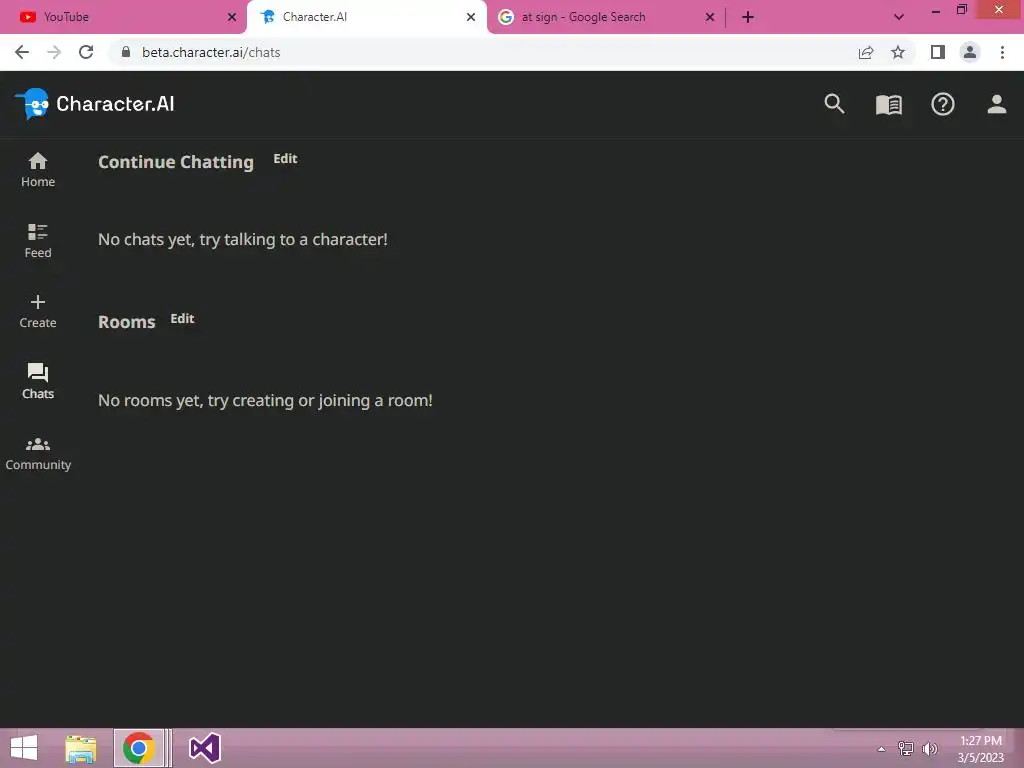Viewport: 1024px width, 768px height.
Task: Click the Rooms heading
Action: tap(127, 322)
